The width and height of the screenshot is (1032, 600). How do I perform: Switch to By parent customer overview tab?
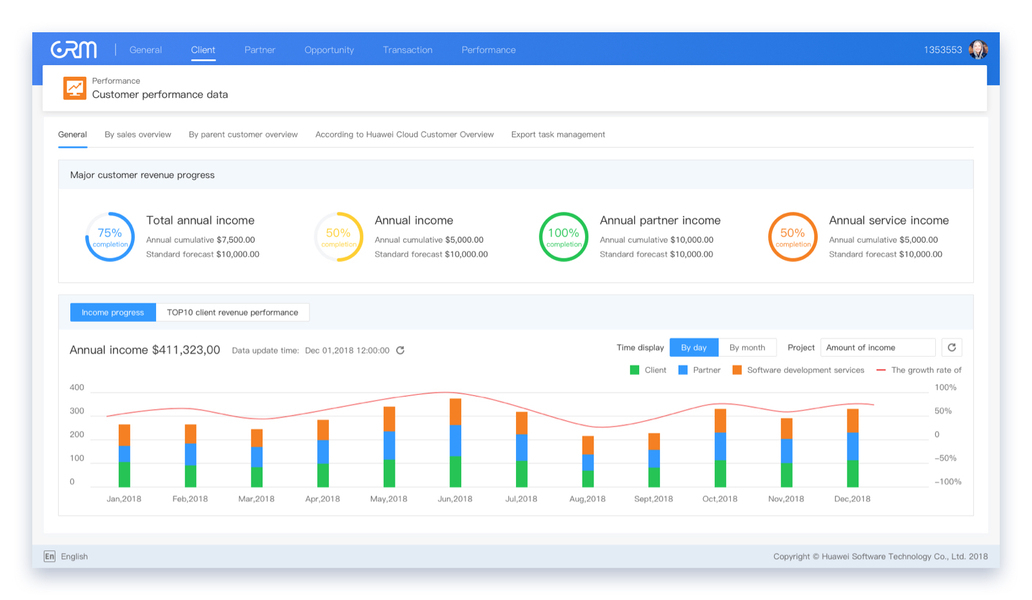(x=243, y=134)
